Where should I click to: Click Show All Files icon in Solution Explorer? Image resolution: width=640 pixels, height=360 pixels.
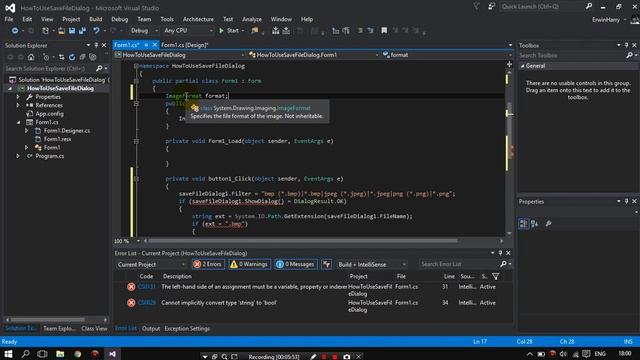93,57
